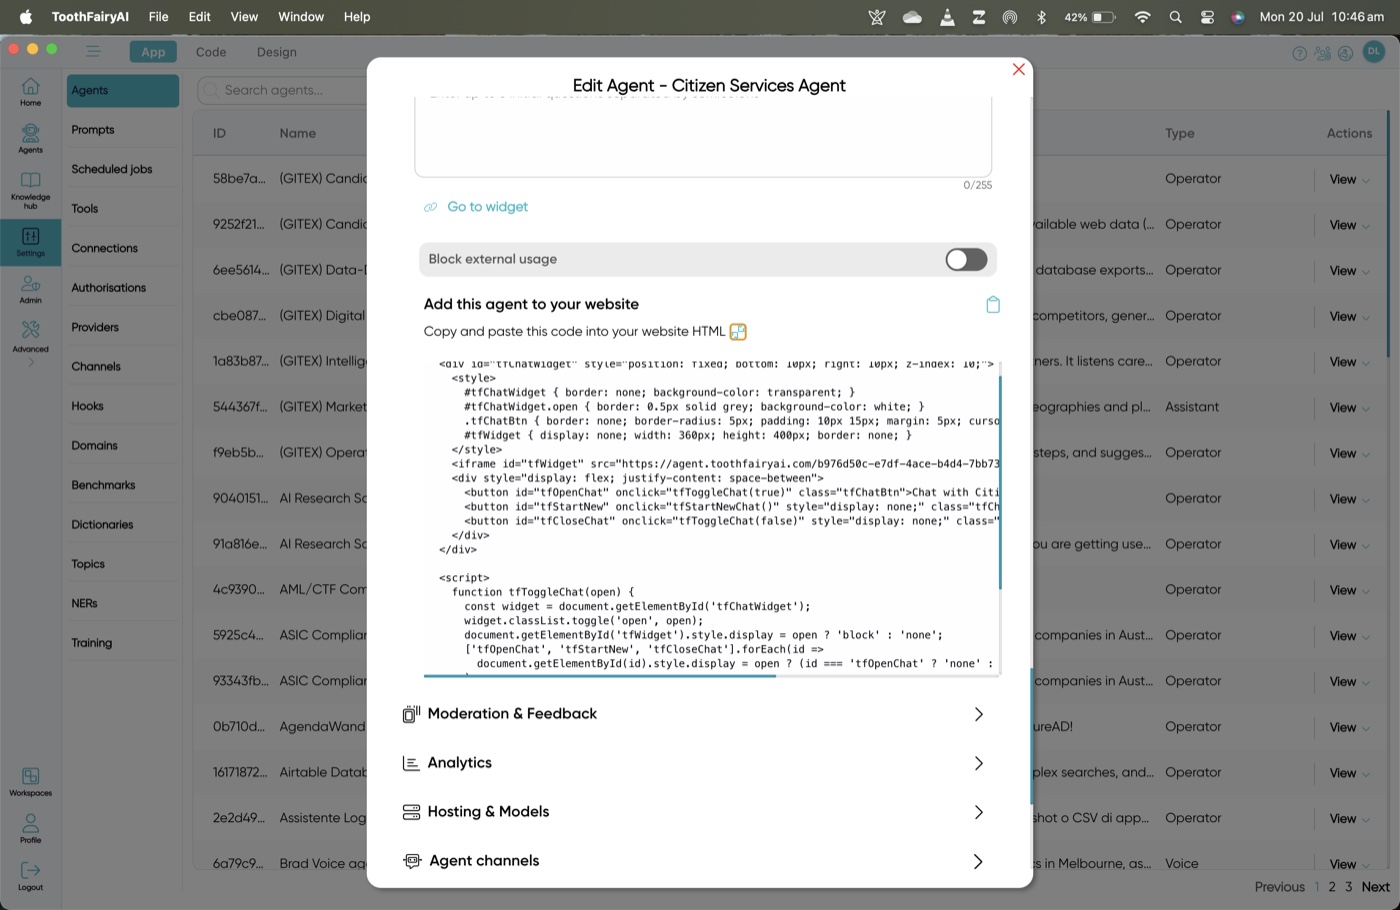The image size is (1400, 910).
Task: Open the DL user avatar
Action: coord(1374,51)
